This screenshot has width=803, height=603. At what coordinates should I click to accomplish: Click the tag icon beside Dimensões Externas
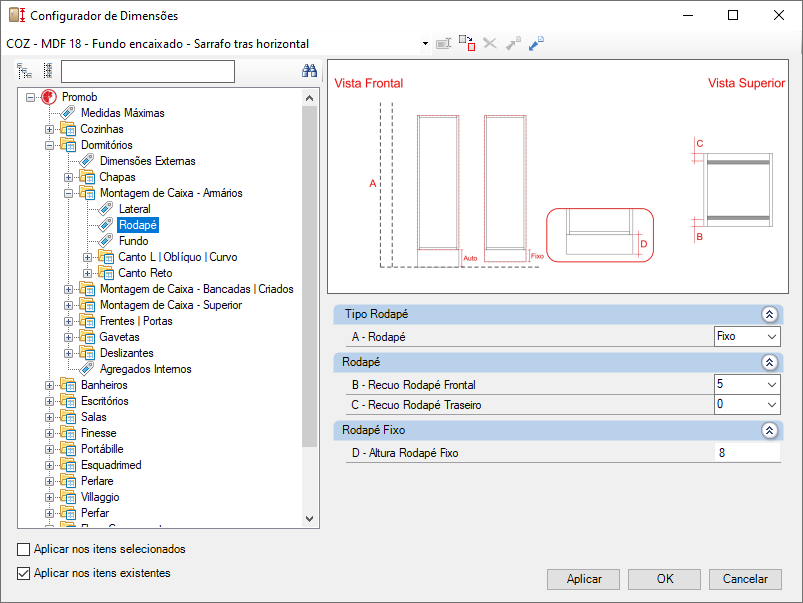(x=87, y=161)
